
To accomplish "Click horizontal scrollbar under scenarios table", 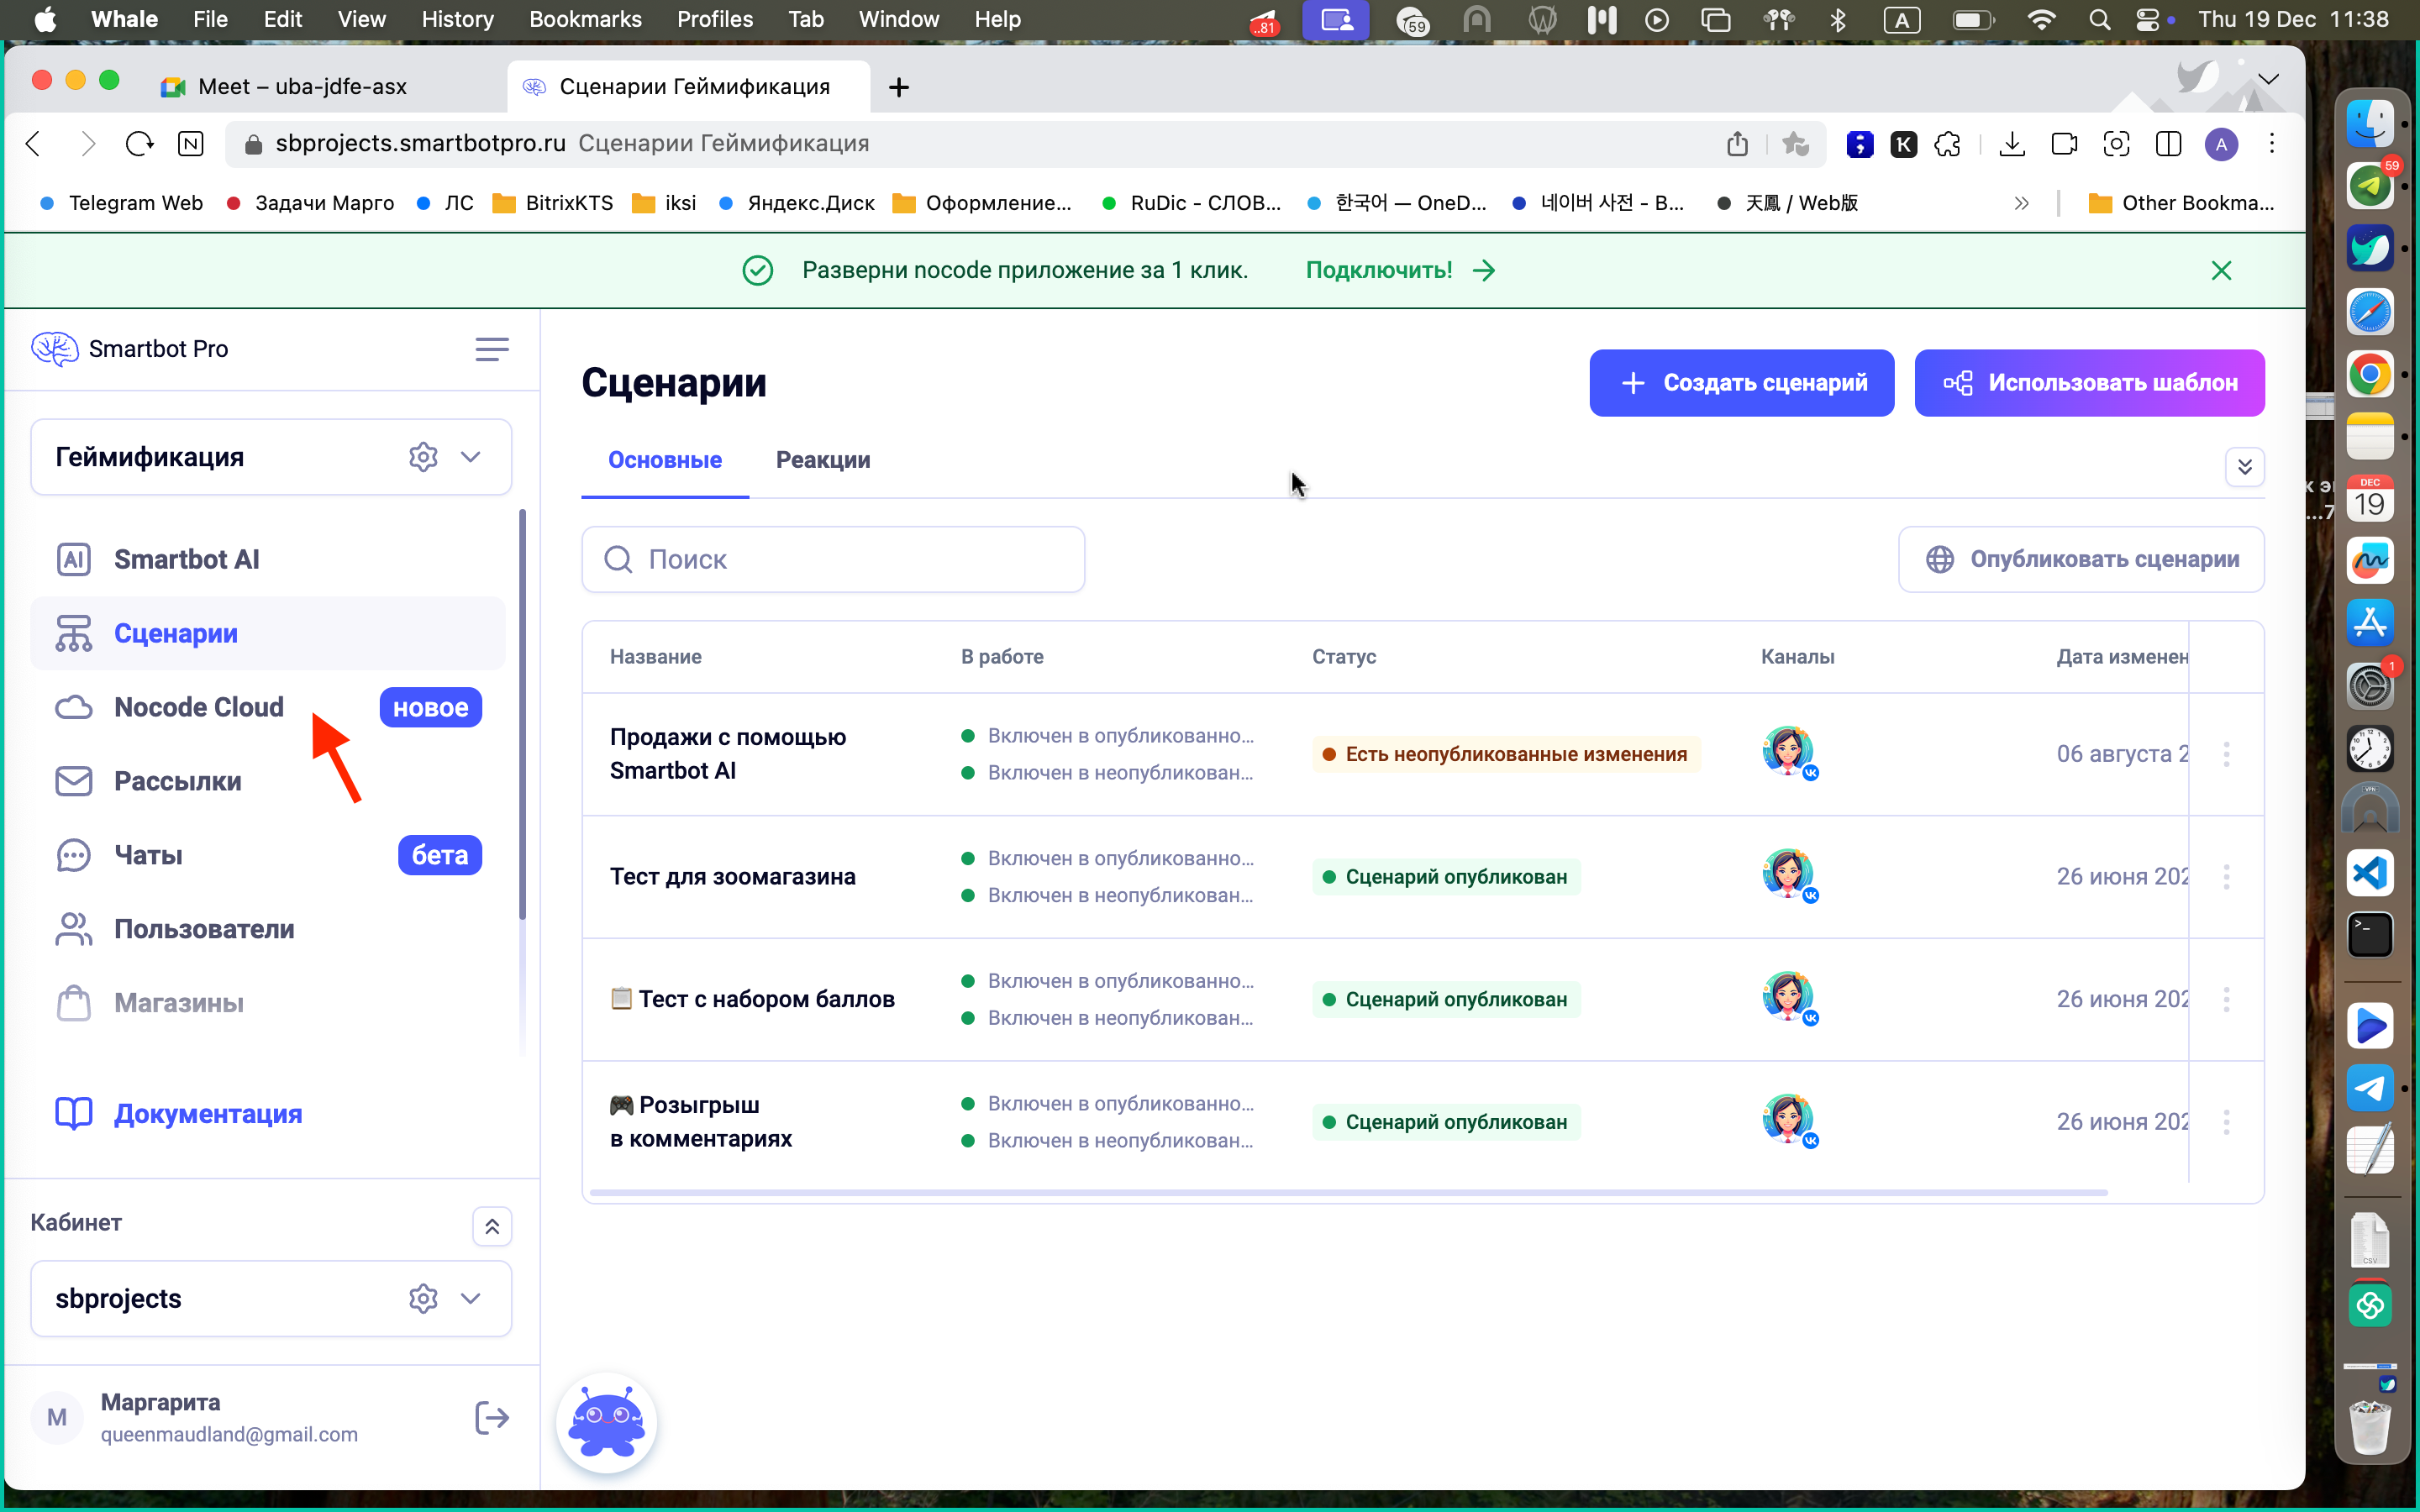I will tap(1349, 1192).
